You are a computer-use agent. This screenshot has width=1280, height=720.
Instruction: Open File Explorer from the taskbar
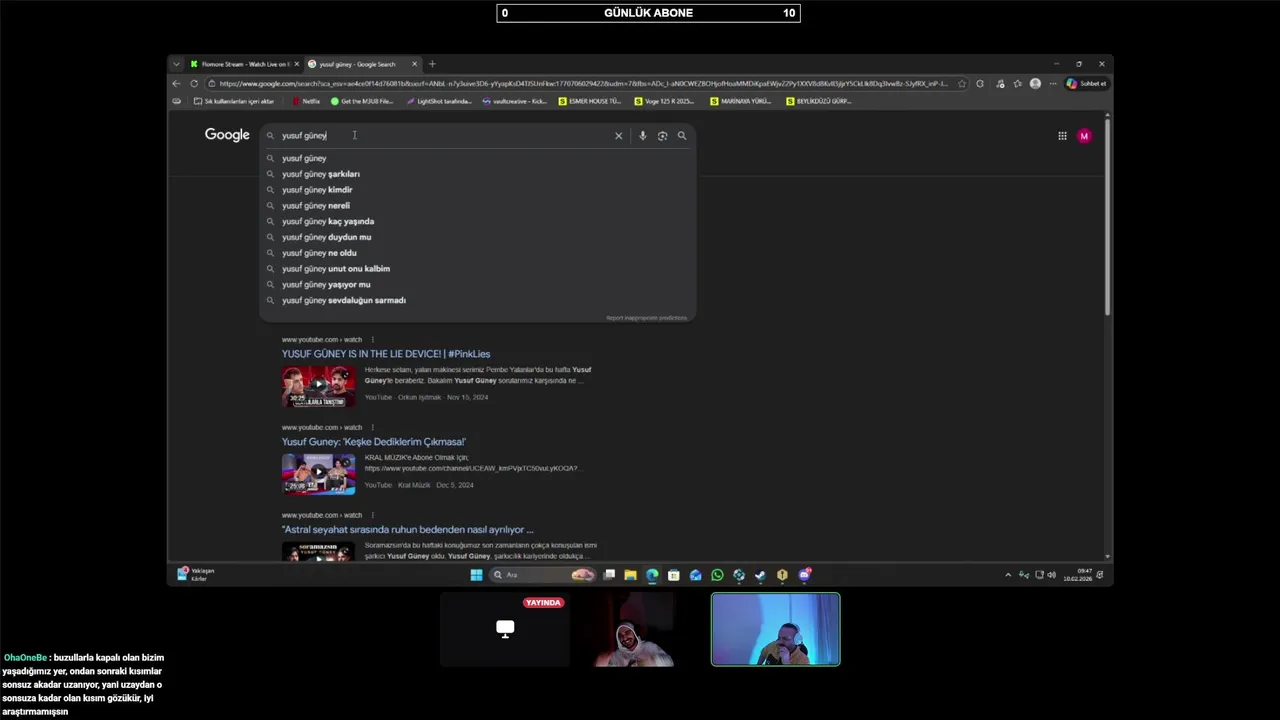point(630,575)
